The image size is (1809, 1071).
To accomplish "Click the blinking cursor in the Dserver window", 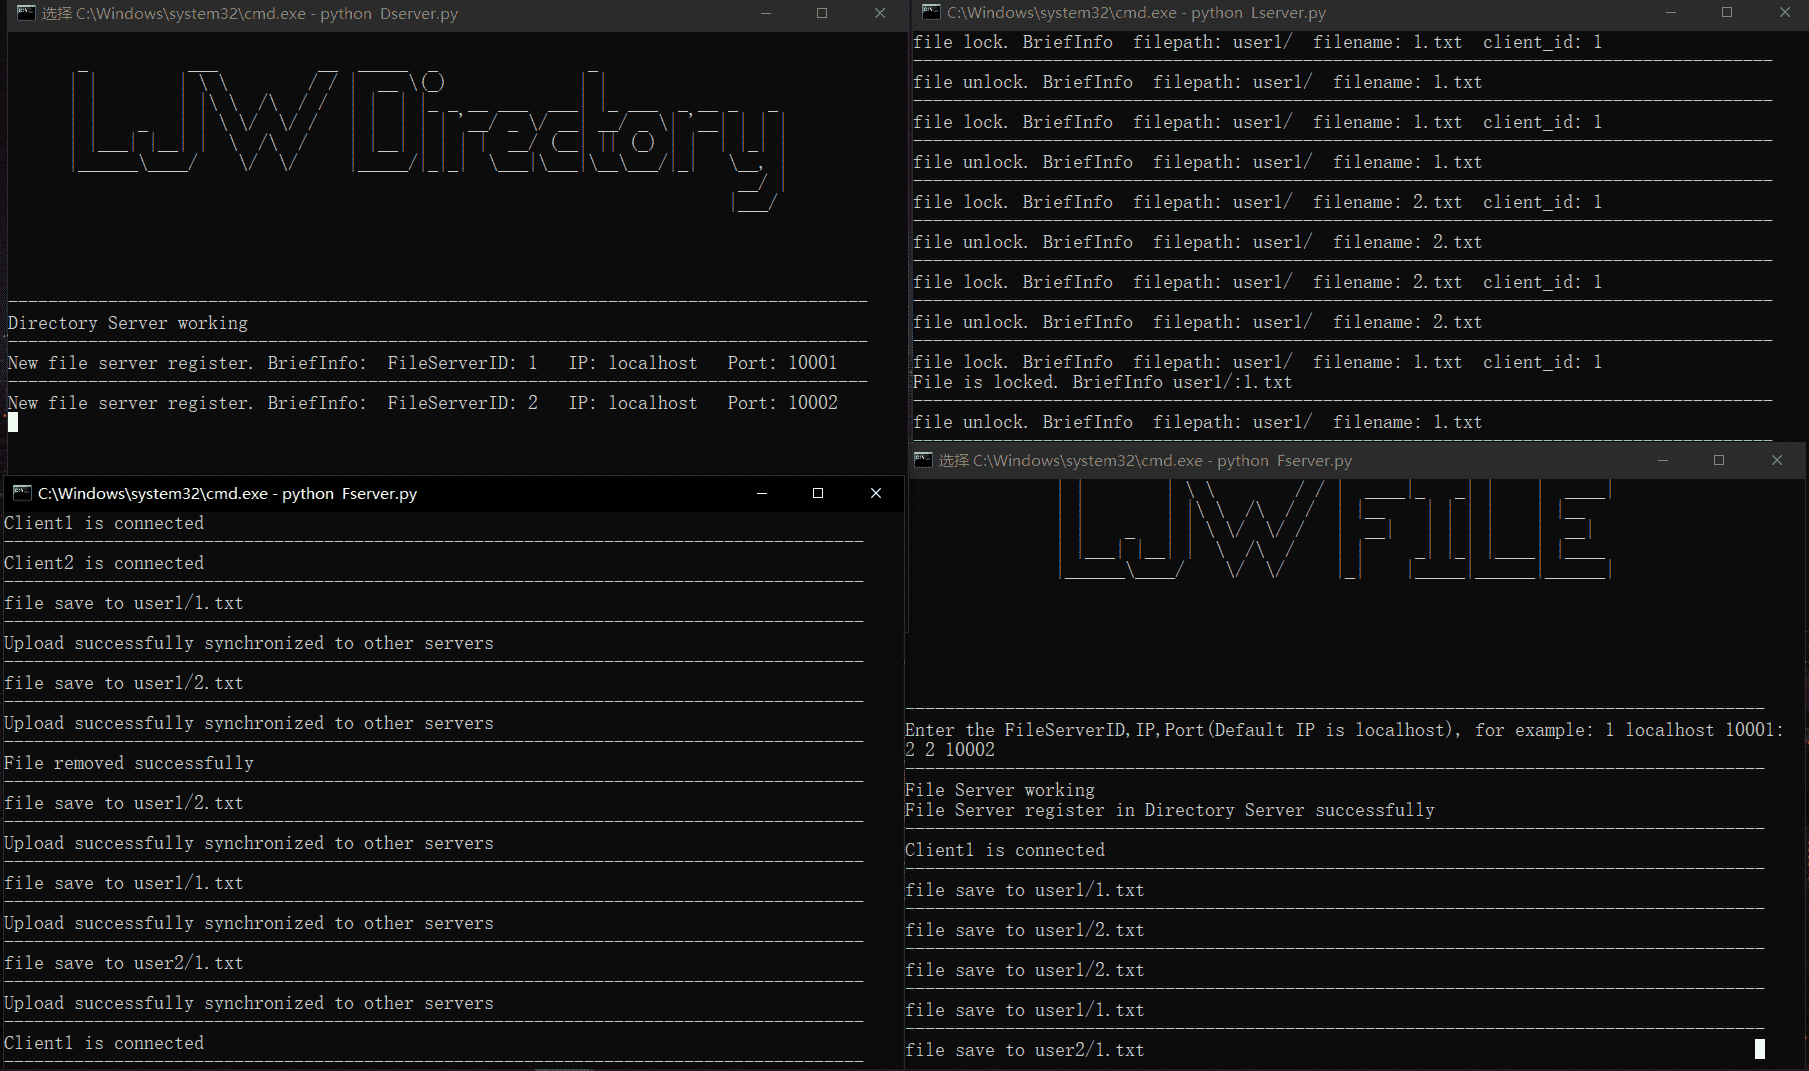I will (13, 423).
